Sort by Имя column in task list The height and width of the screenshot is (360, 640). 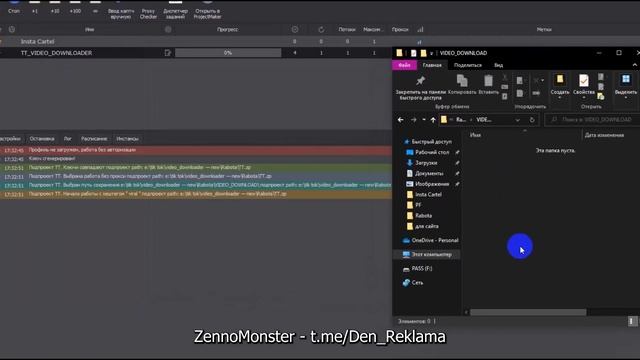[90, 29]
